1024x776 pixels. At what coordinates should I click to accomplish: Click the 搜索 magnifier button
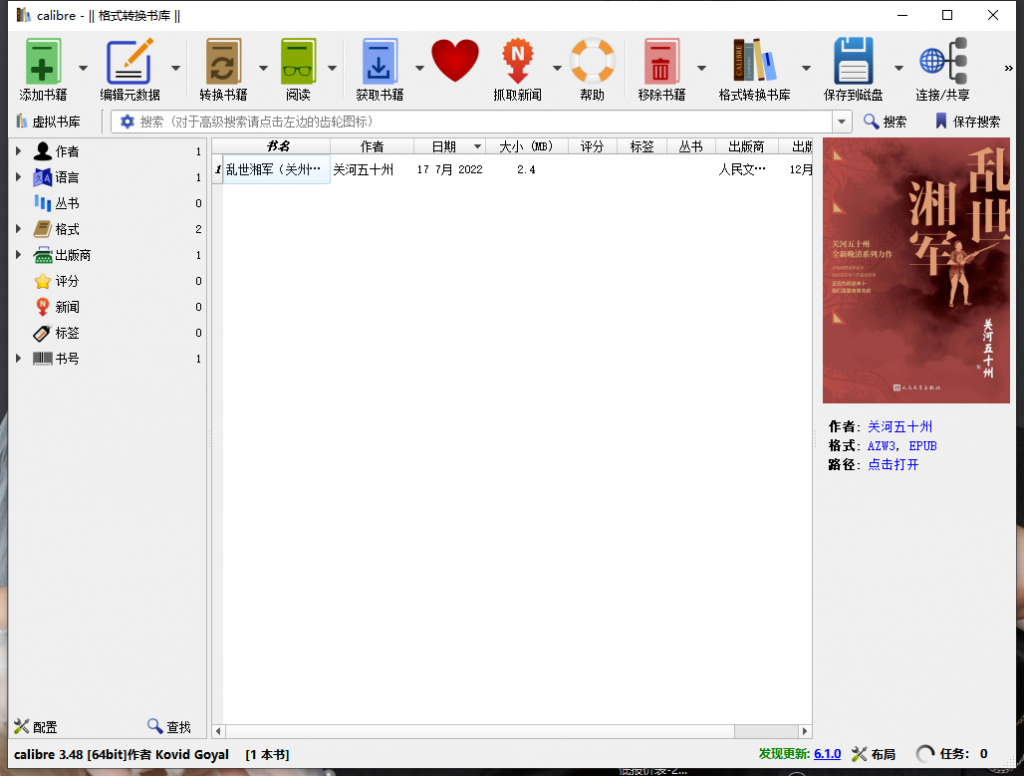(x=885, y=121)
